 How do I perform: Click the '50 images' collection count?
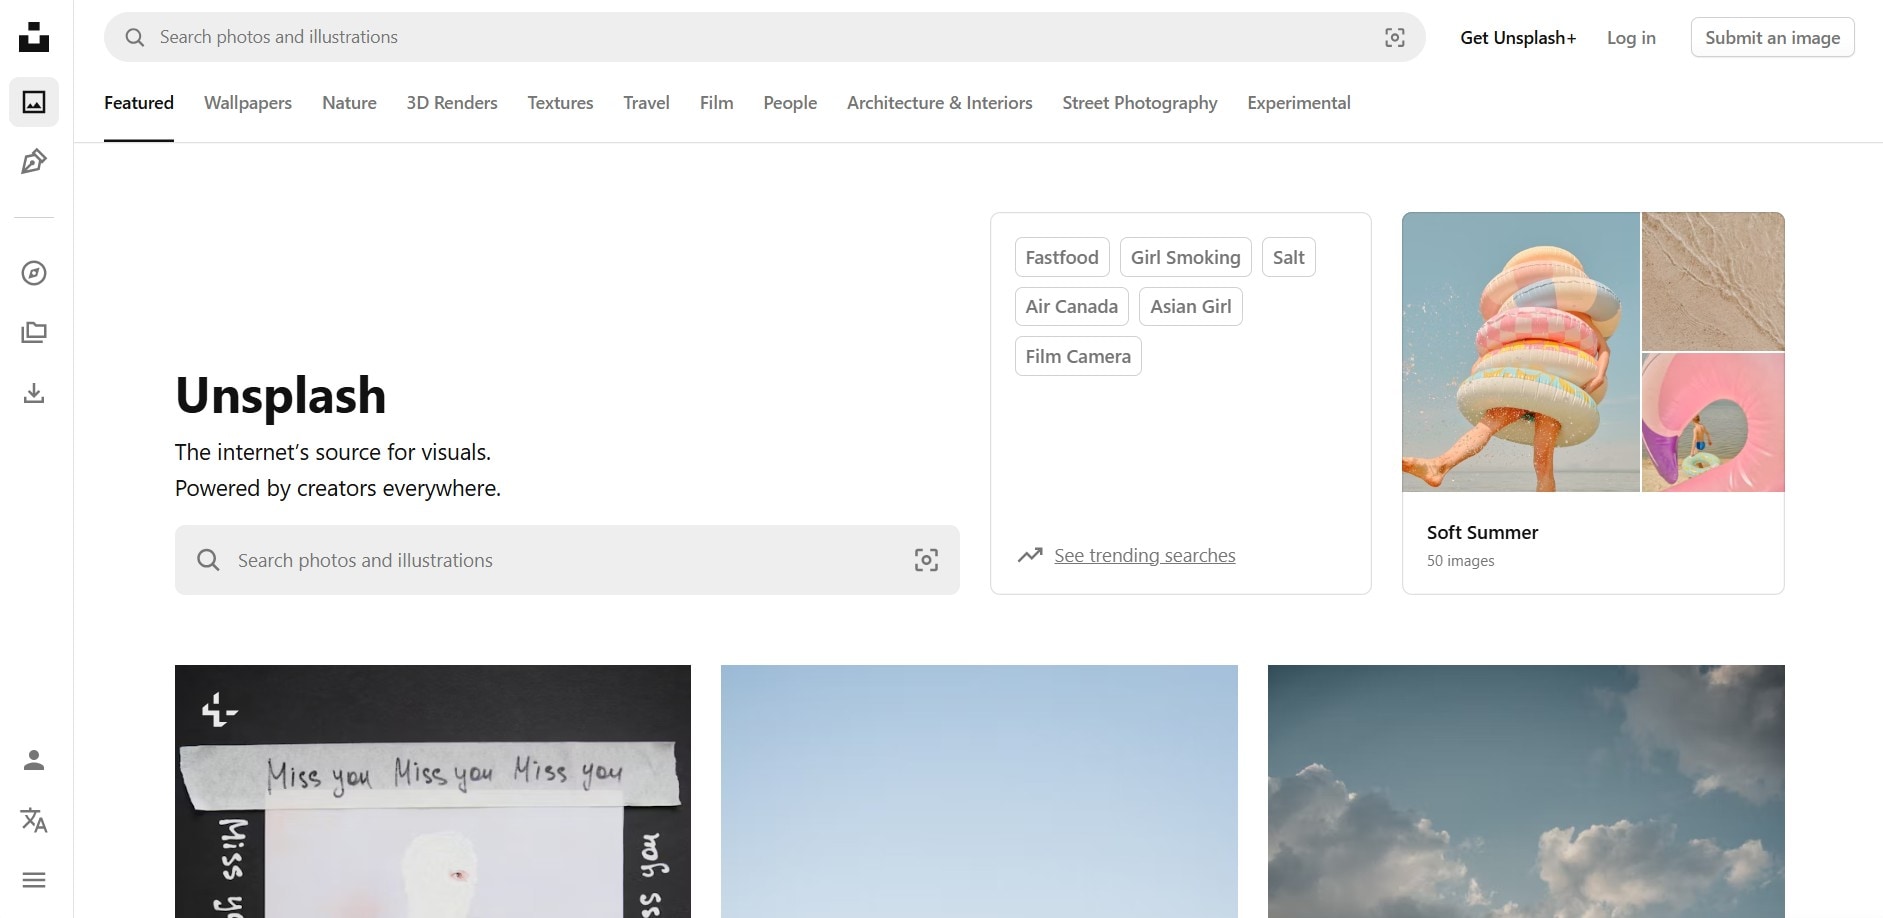(x=1460, y=561)
